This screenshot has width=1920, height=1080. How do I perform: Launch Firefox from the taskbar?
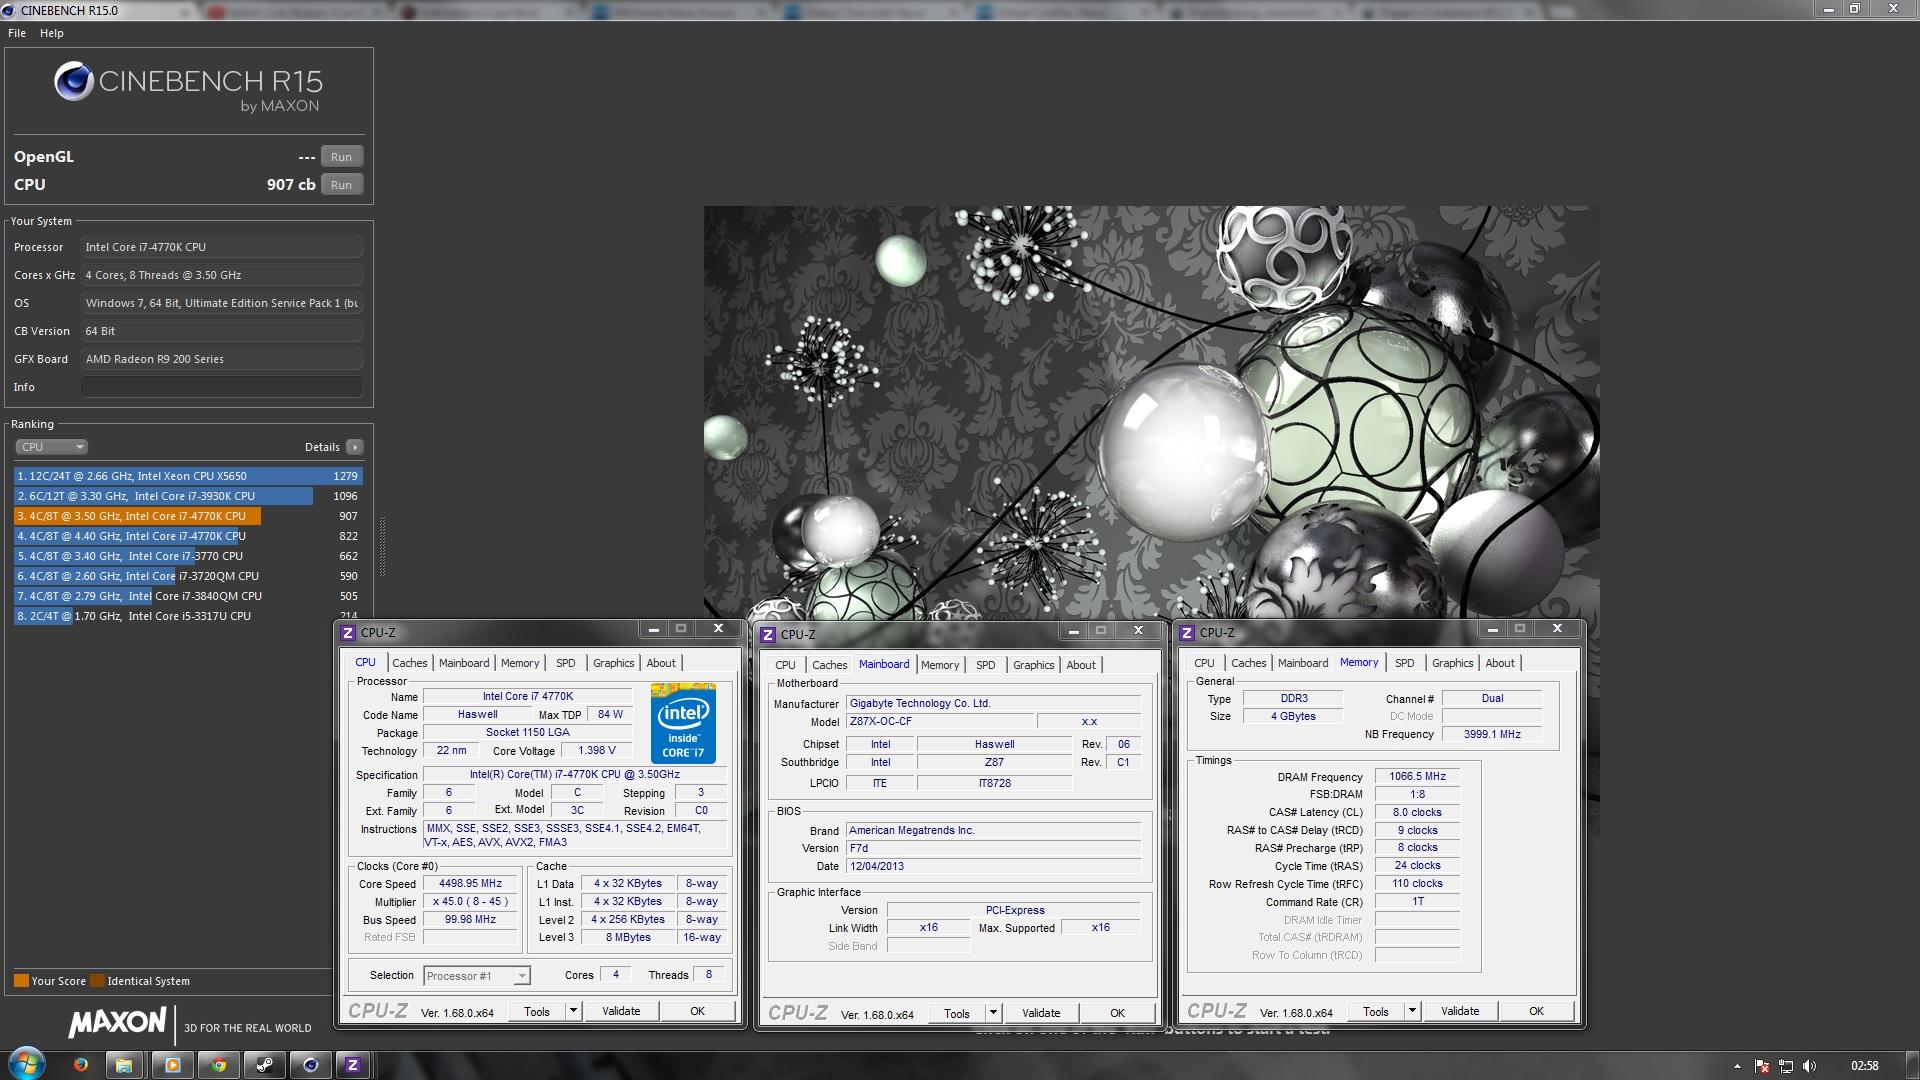(80, 1065)
